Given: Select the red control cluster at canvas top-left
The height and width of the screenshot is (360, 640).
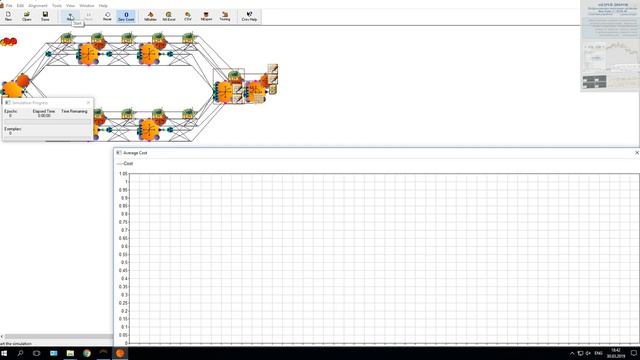Looking at the screenshot, I should pyautogui.click(x=9, y=41).
